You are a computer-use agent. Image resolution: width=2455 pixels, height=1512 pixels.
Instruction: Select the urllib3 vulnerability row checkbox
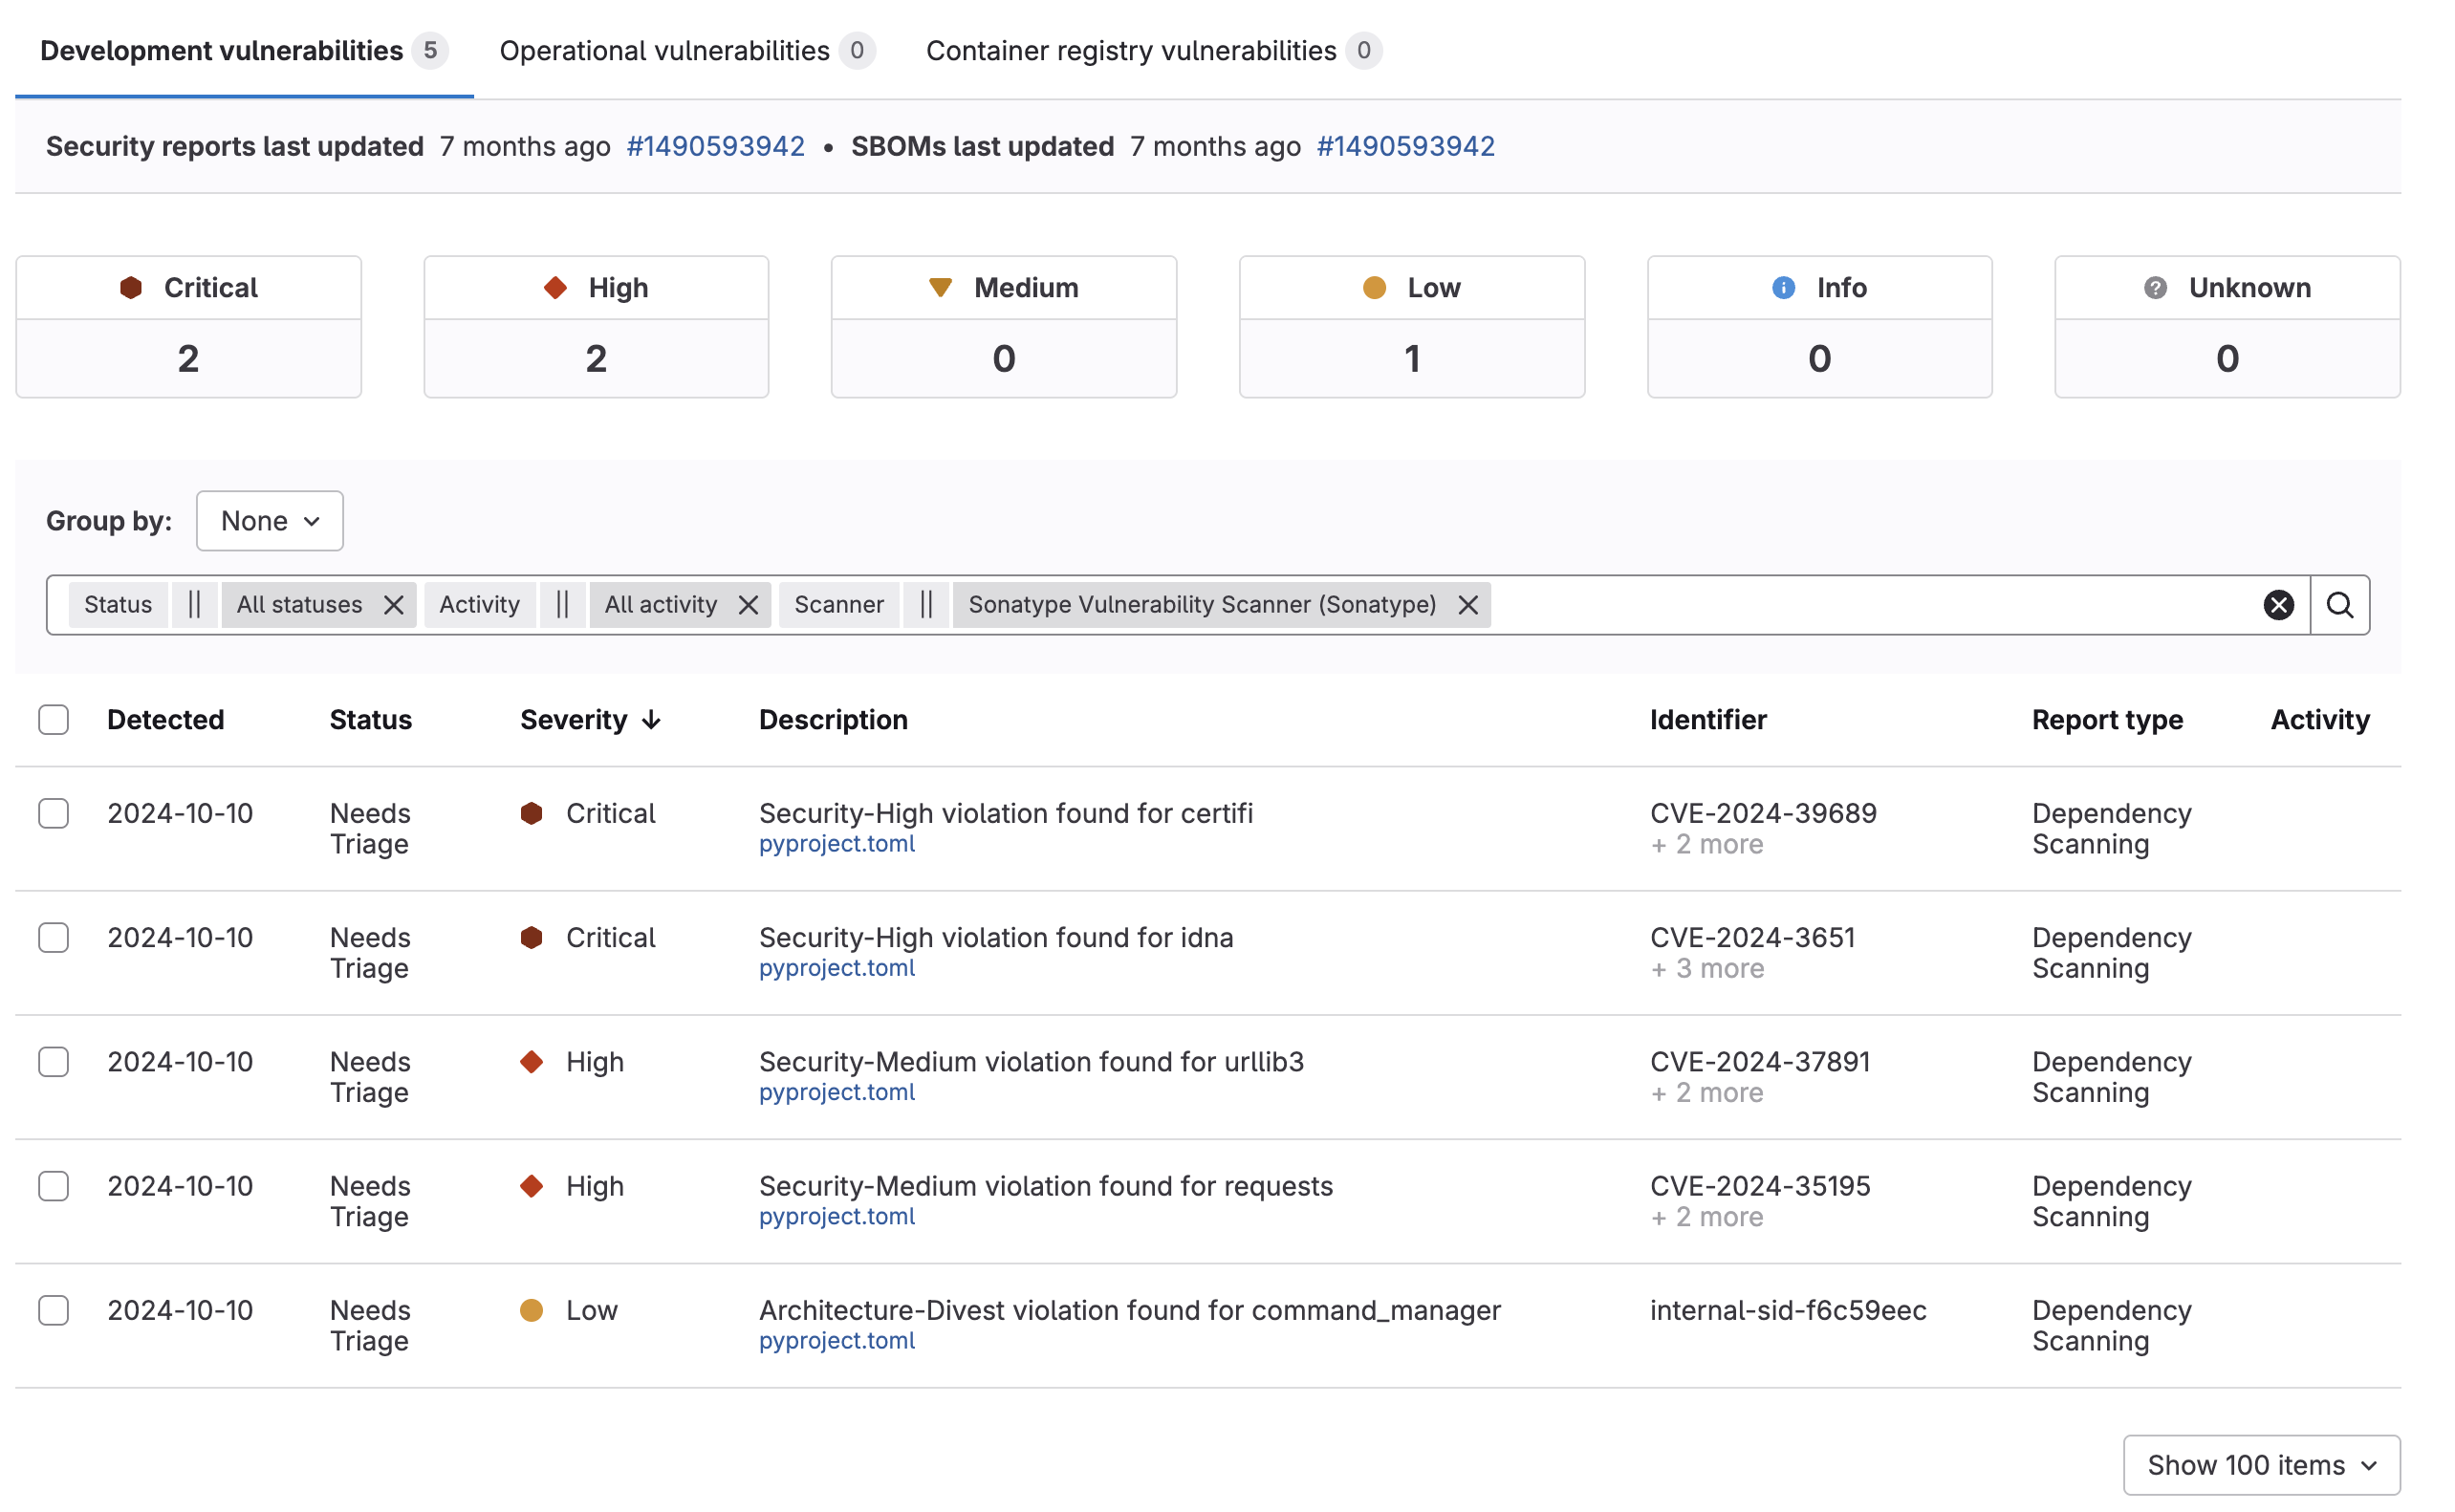pyautogui.click(x=54, y=1062)
